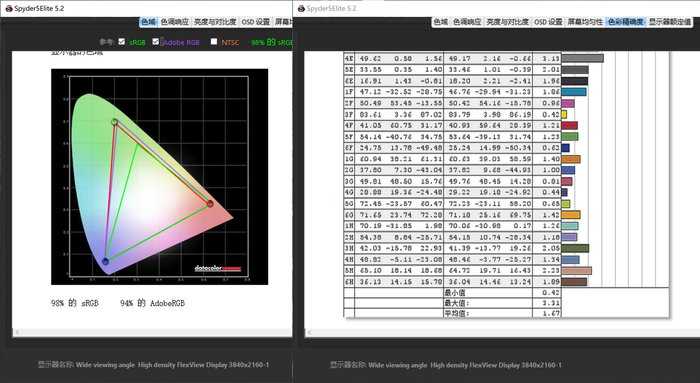
Task: Open 色调响应 tab in the left window
Action: (x=175, y=22)
